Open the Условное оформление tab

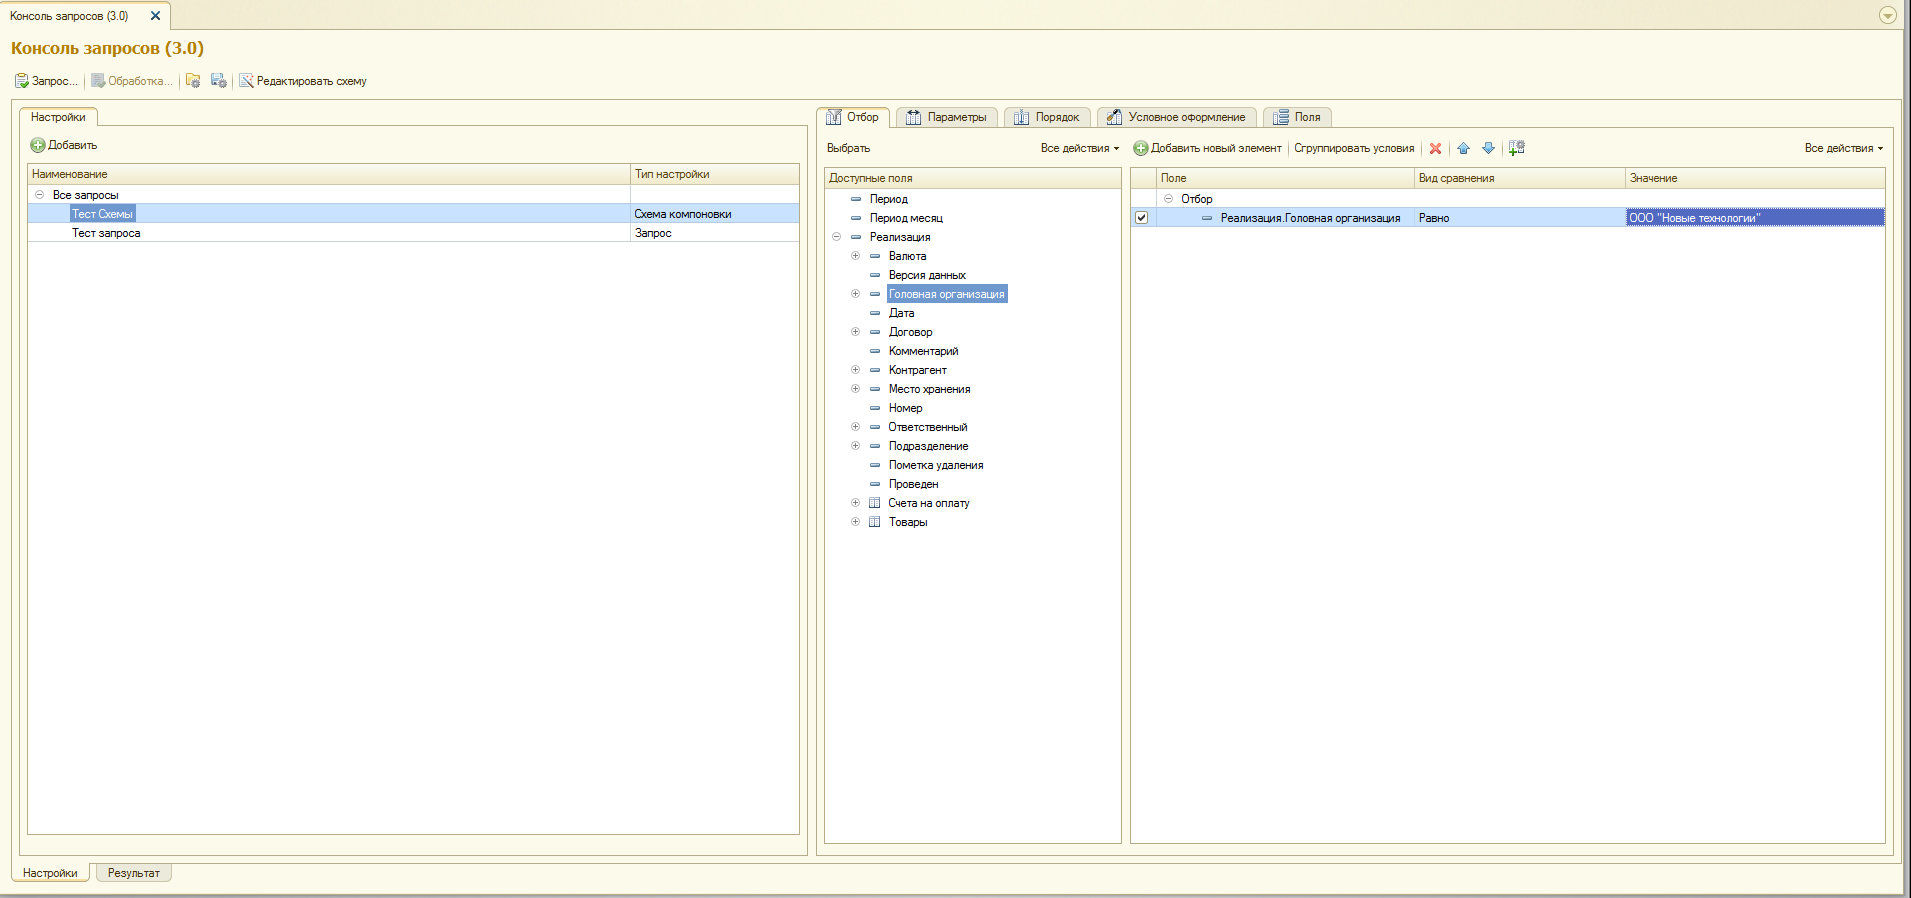click(1177, 117)
